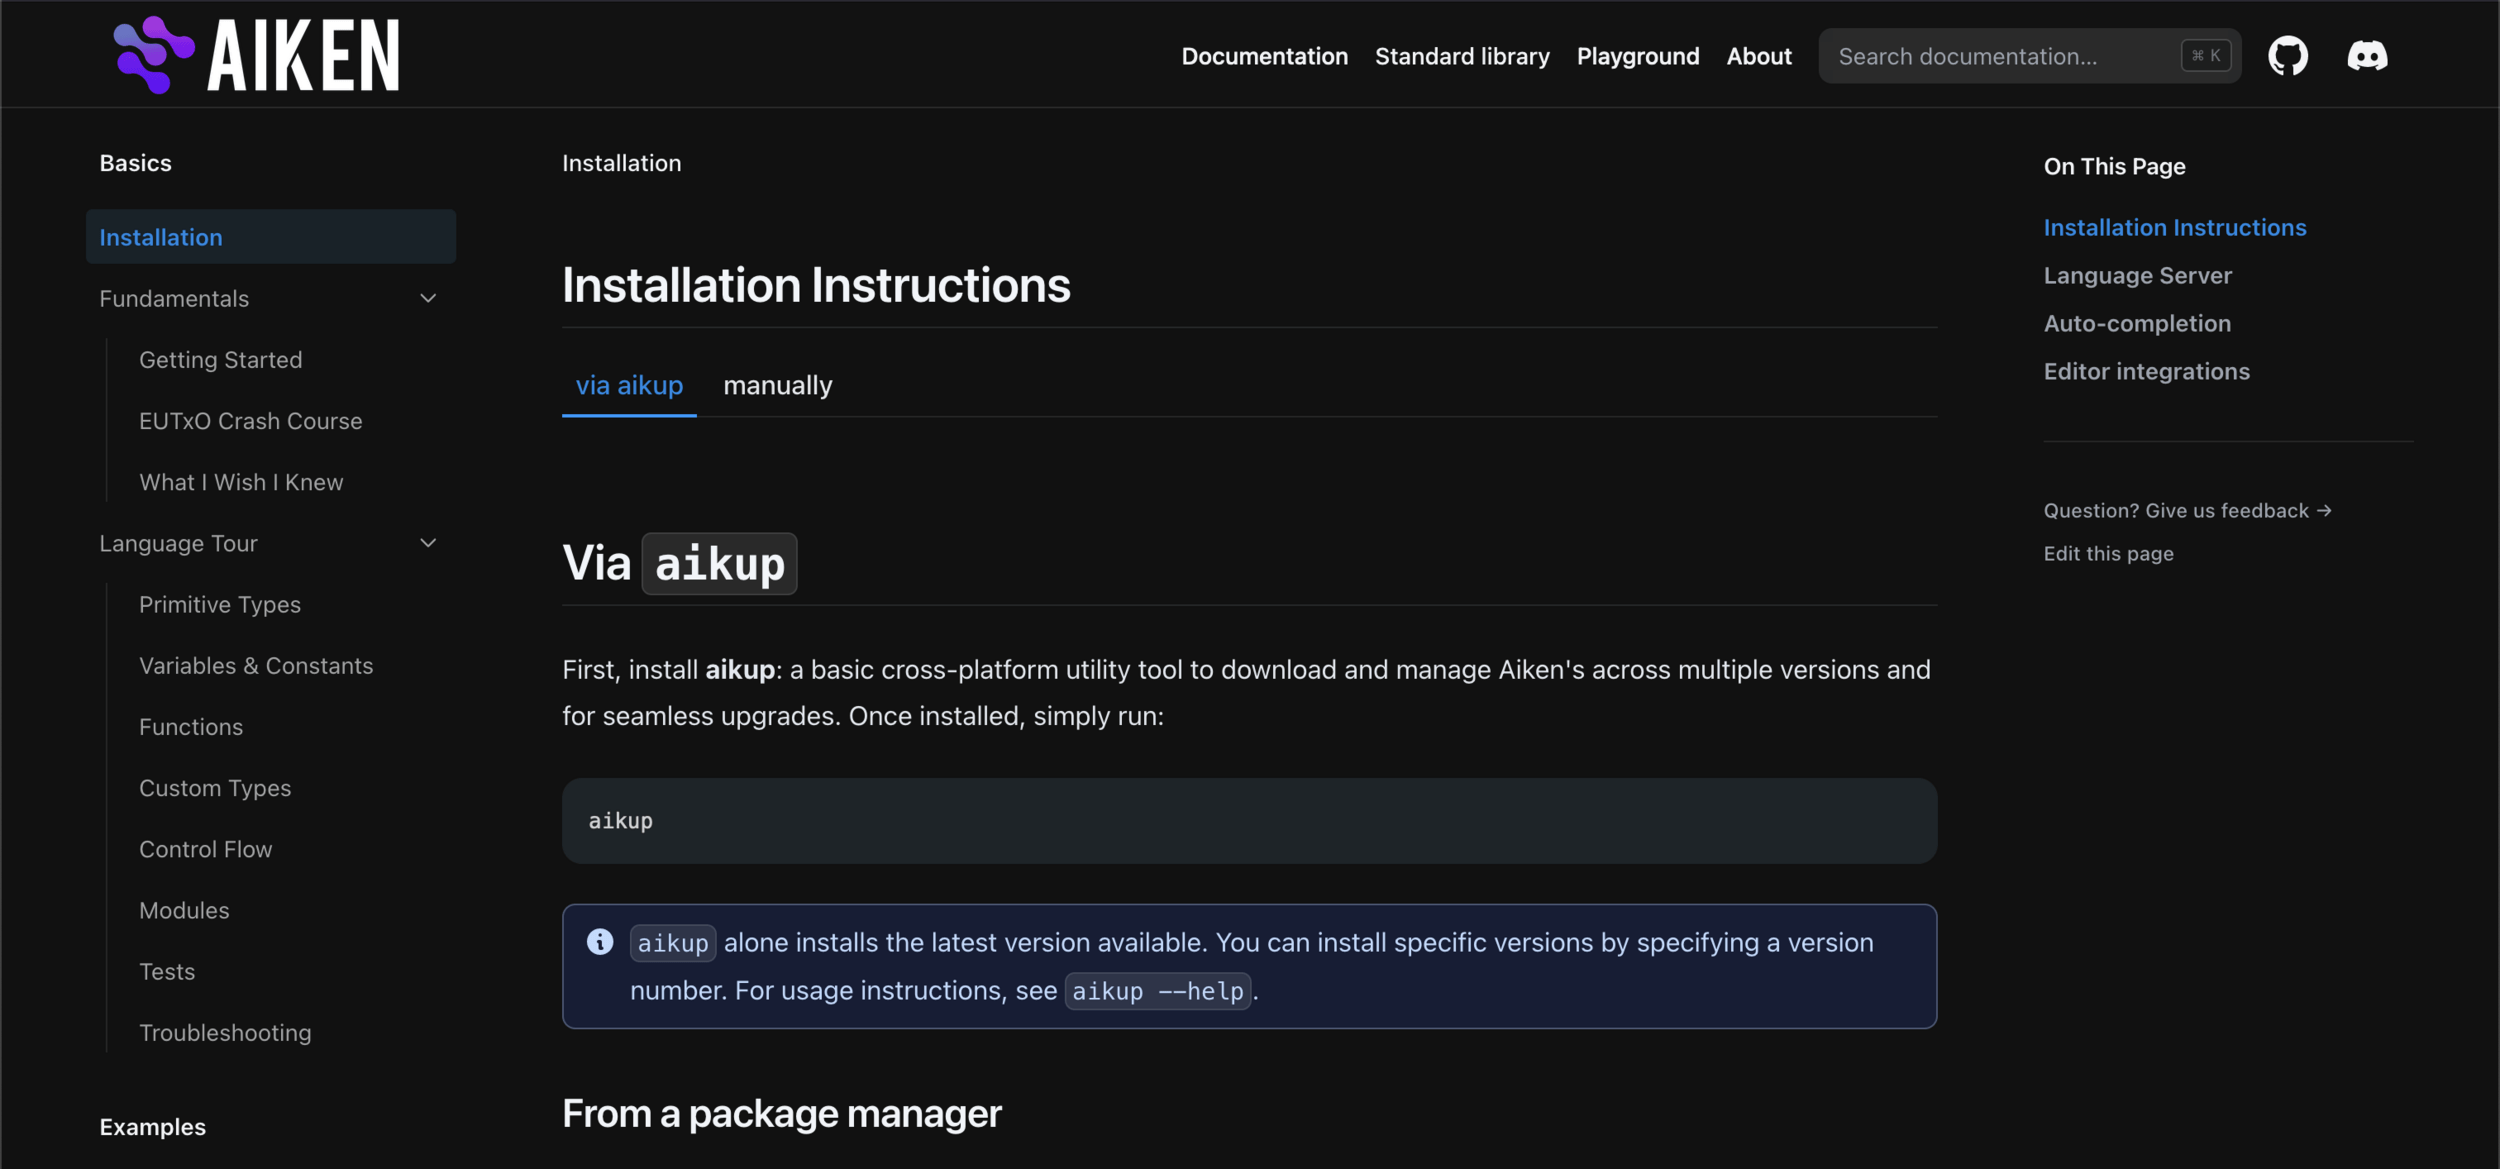Switch to the manually tab

777,385
